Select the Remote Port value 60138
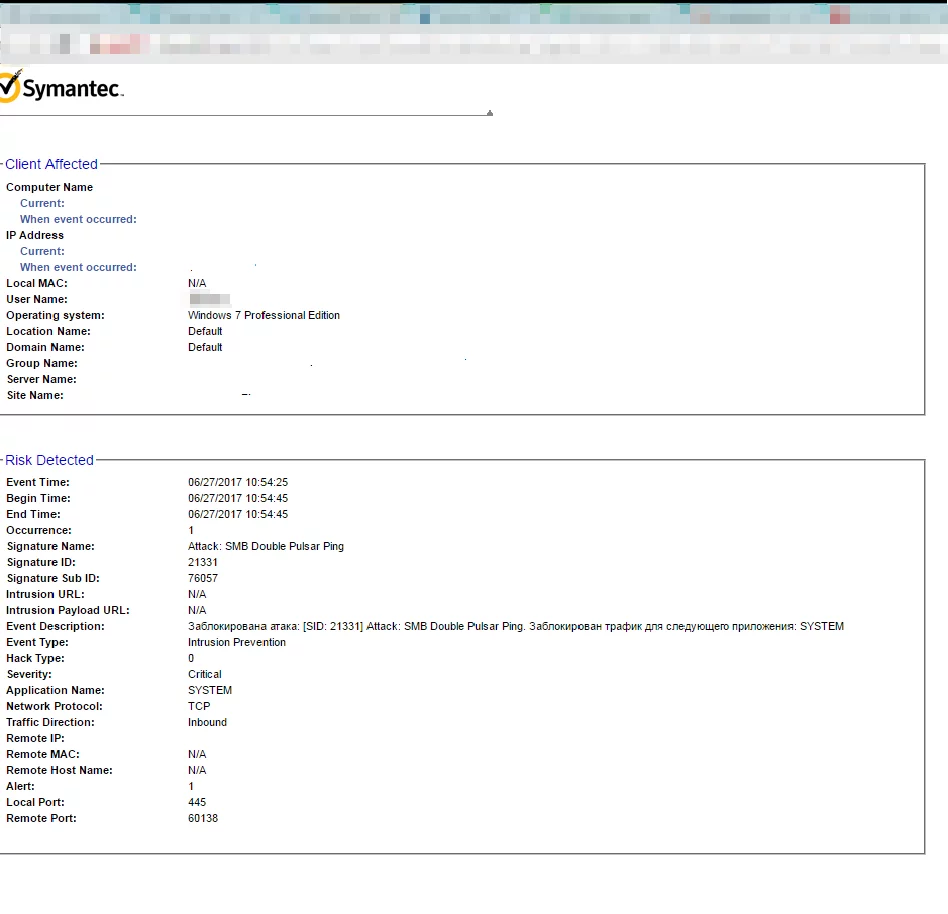948x914 pixels. pos(203,818)
